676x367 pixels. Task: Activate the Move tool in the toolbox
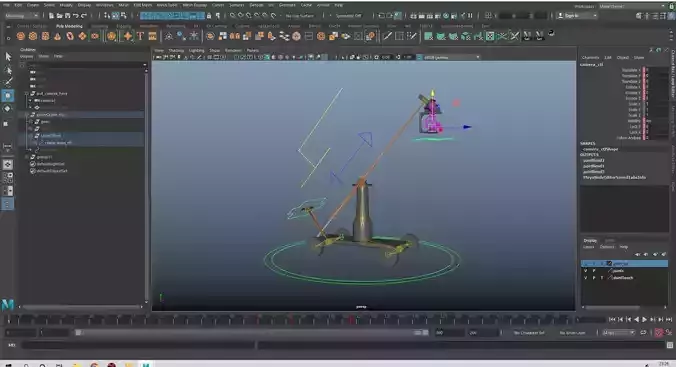tap(8, 95)
